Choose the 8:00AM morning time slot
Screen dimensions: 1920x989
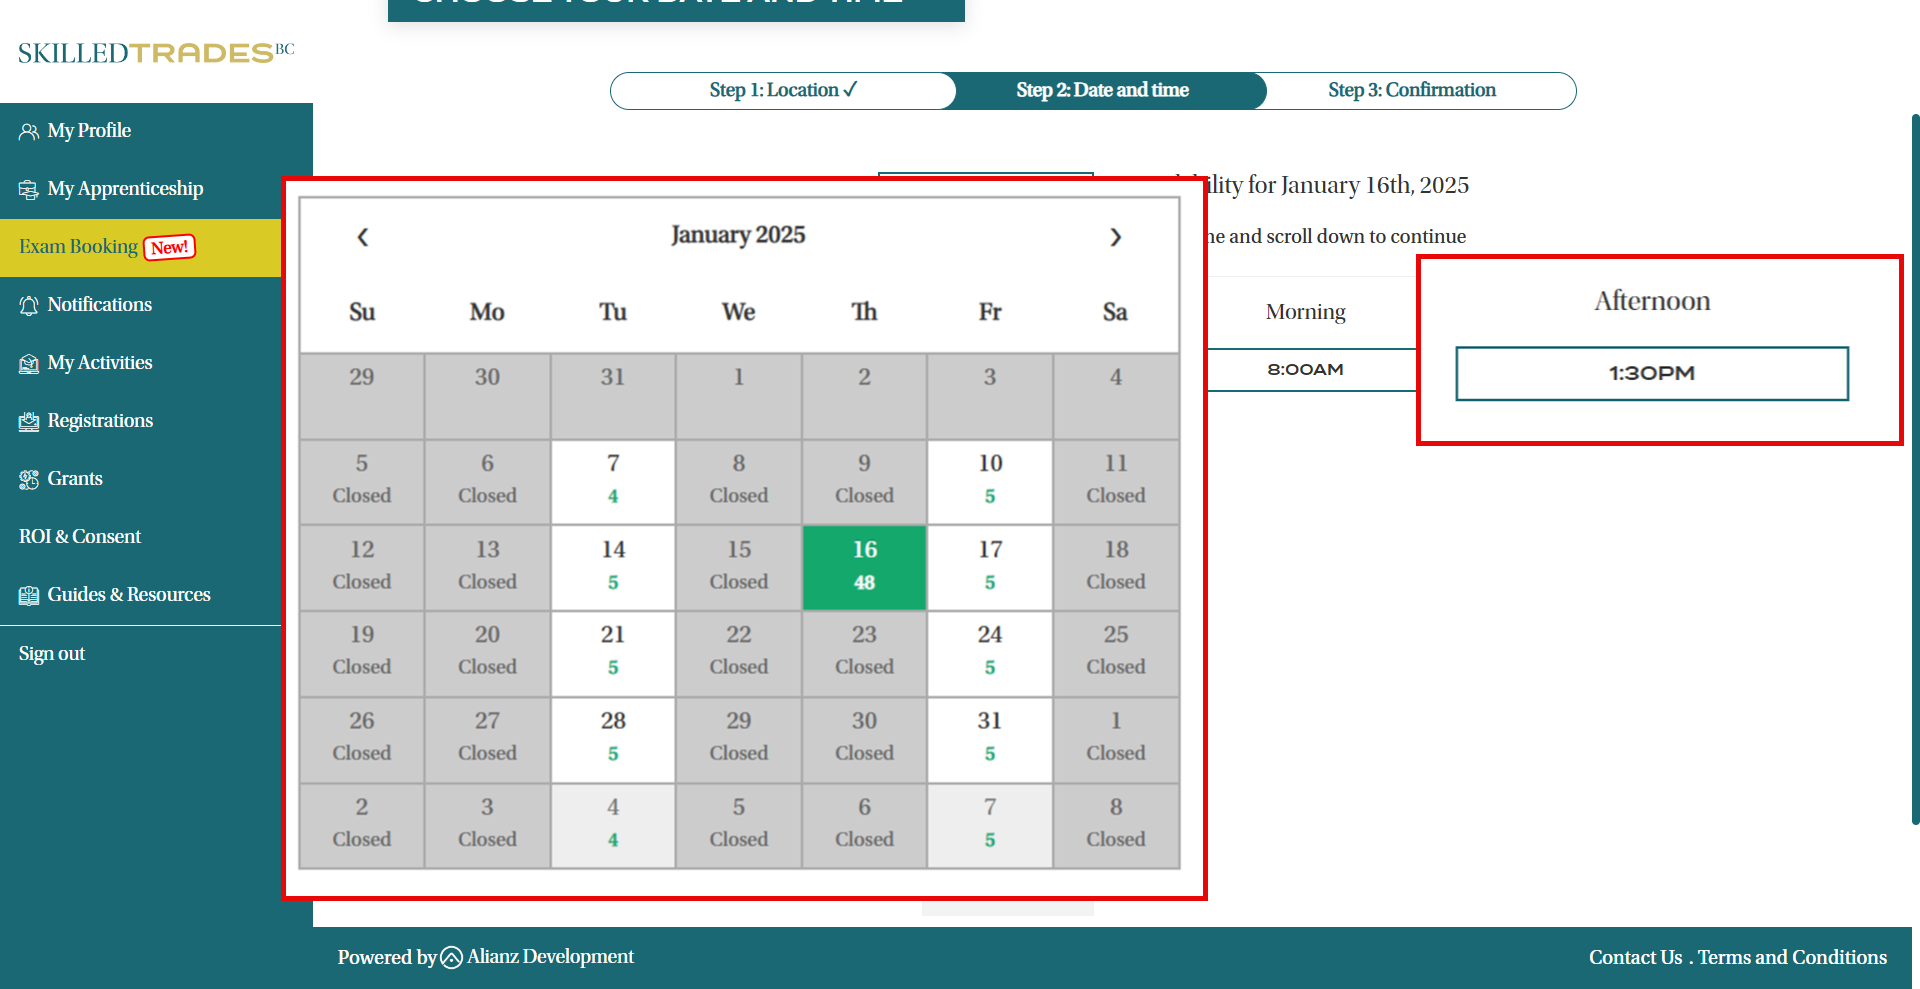point(1305,370)
